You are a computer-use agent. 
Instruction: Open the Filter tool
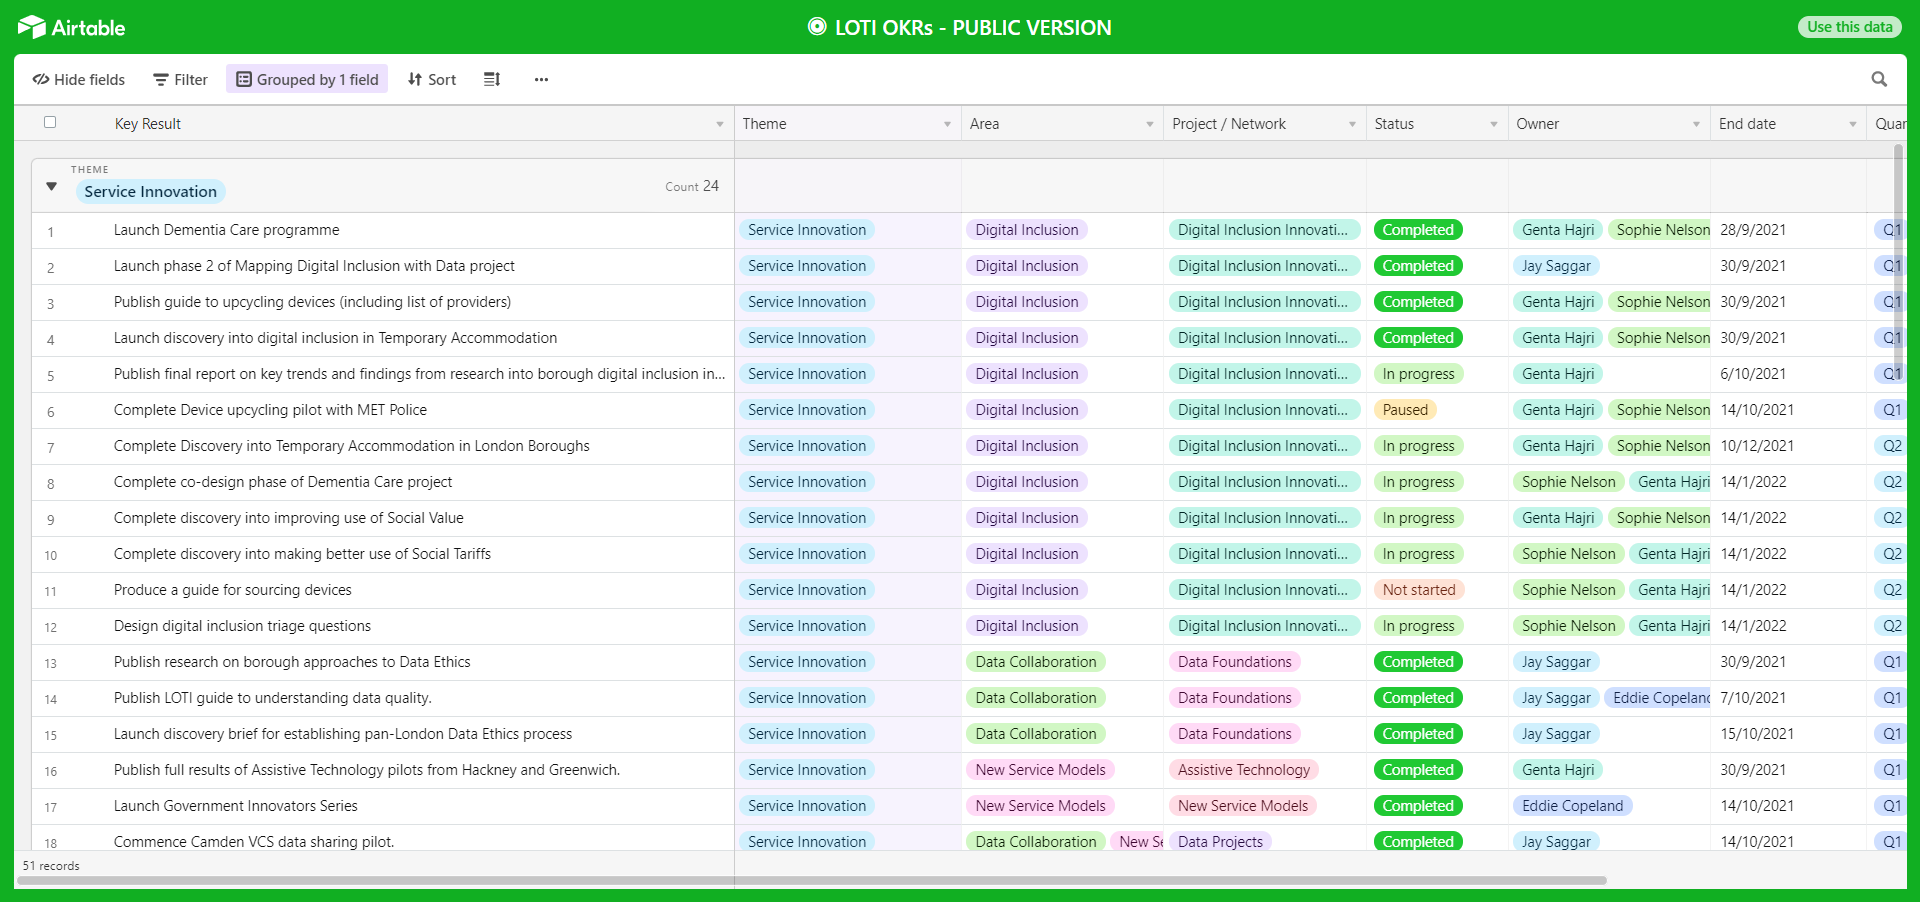point(180,79)
